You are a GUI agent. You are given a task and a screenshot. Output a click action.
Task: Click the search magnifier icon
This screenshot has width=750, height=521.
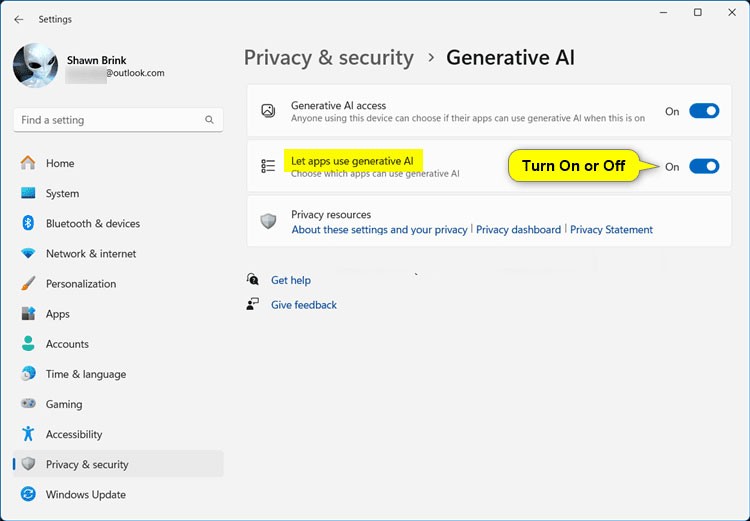coord(209,120)
